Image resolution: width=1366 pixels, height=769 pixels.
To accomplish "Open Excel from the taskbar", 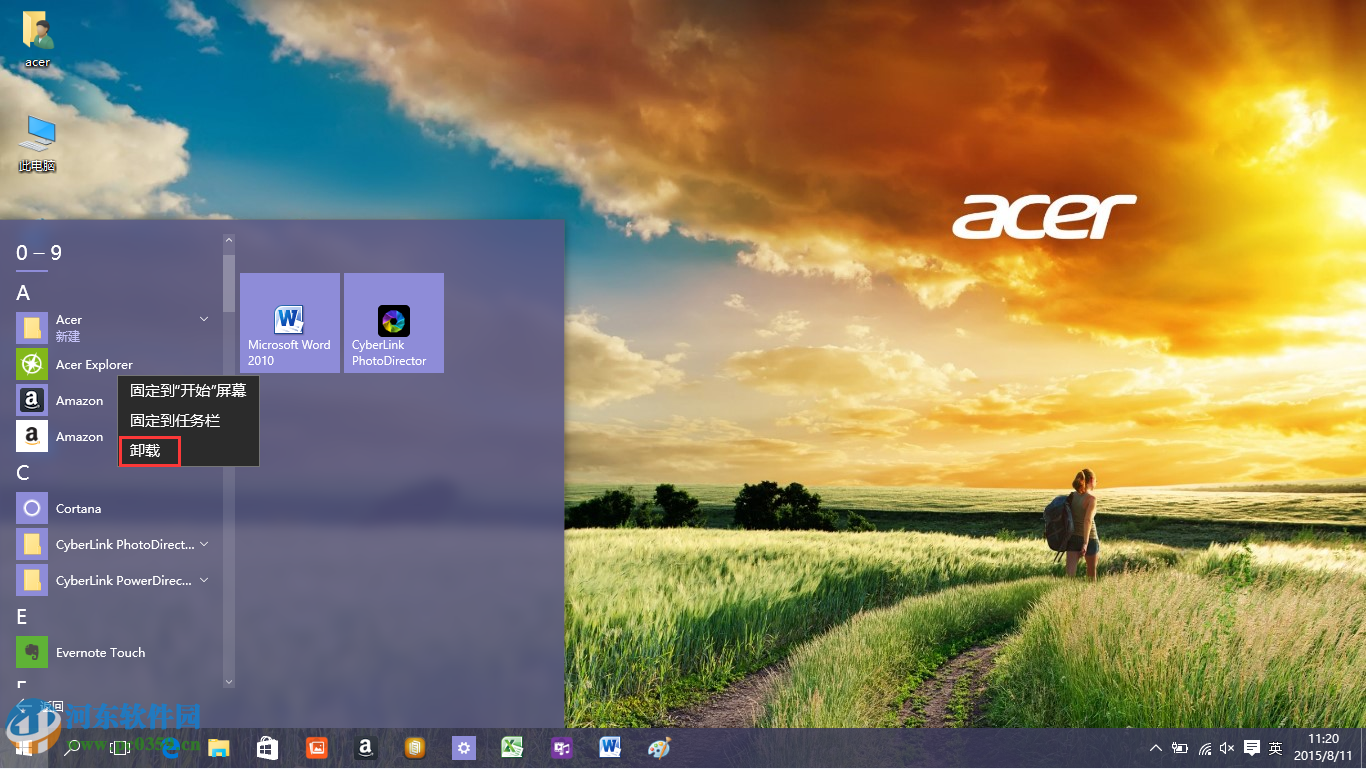I will (512, 747).
